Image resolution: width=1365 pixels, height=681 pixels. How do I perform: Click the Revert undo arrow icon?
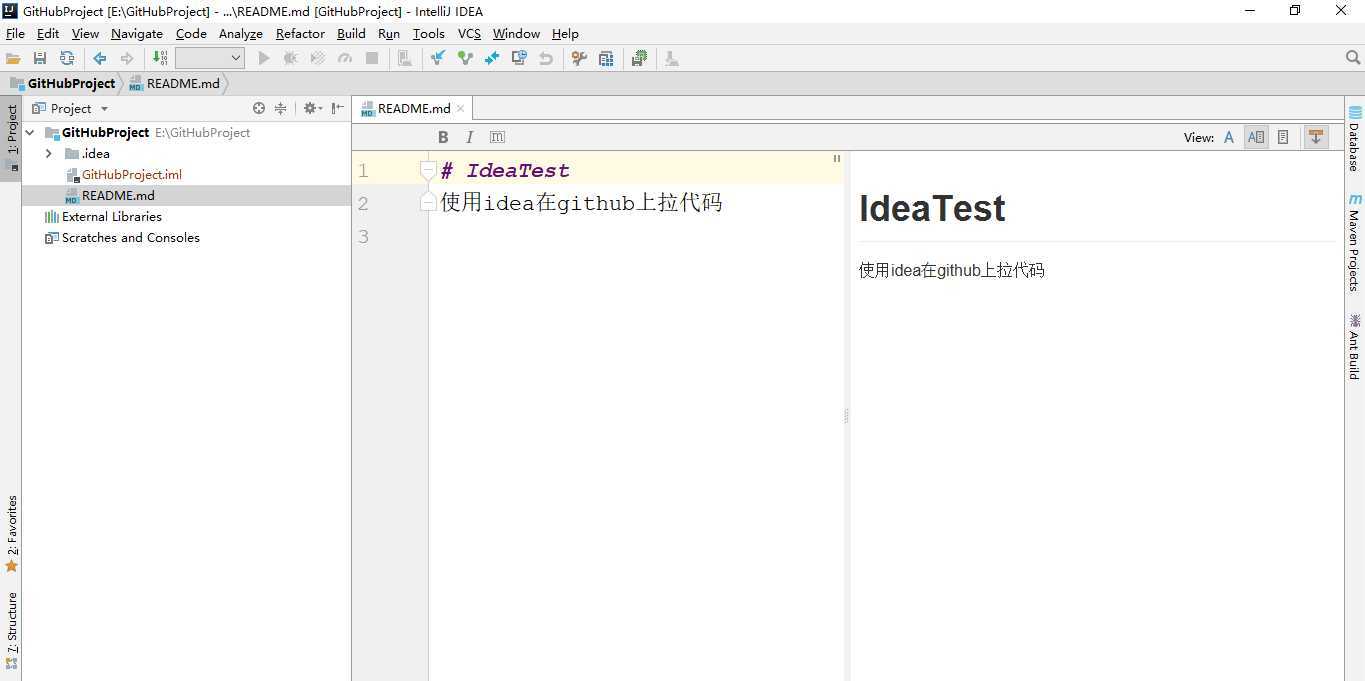point(546,59)
